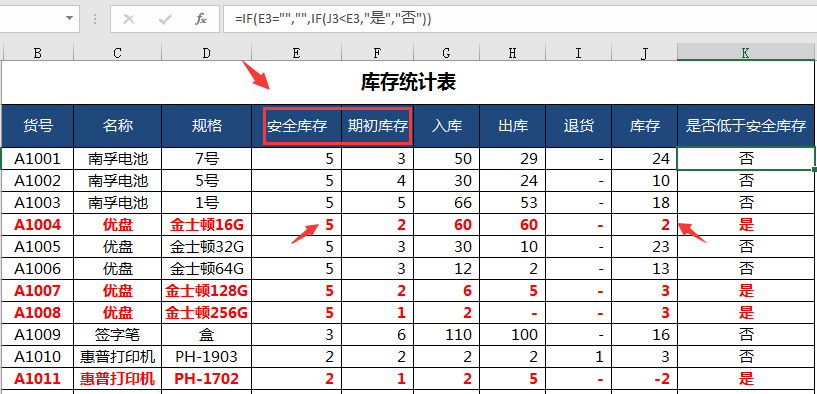Click 出库 value 53 for A1003

(x=513, y=202)
